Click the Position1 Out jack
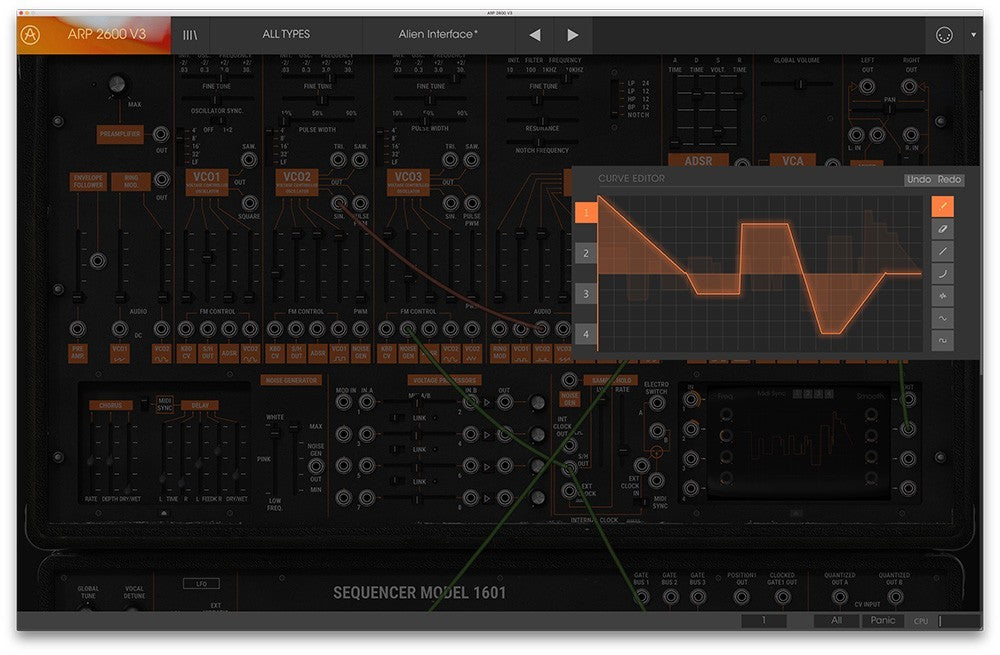 click(x=741, y=597)
